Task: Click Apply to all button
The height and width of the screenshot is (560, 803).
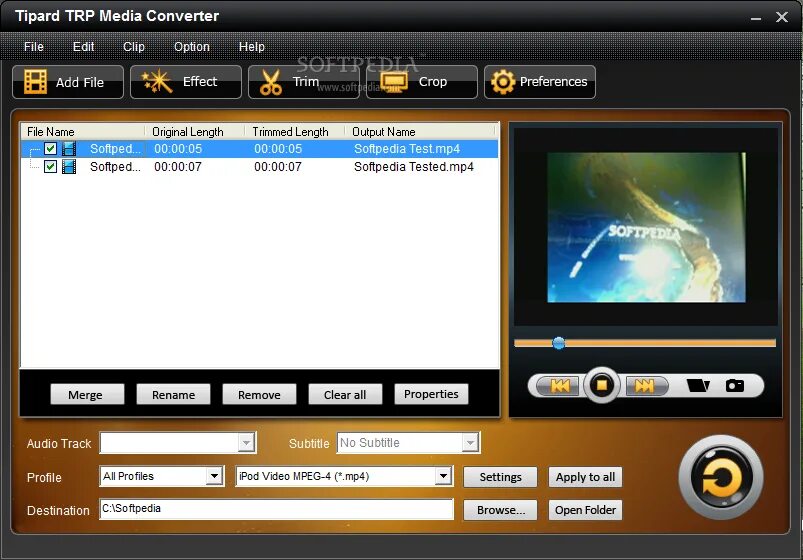Action: pos(585,477)
